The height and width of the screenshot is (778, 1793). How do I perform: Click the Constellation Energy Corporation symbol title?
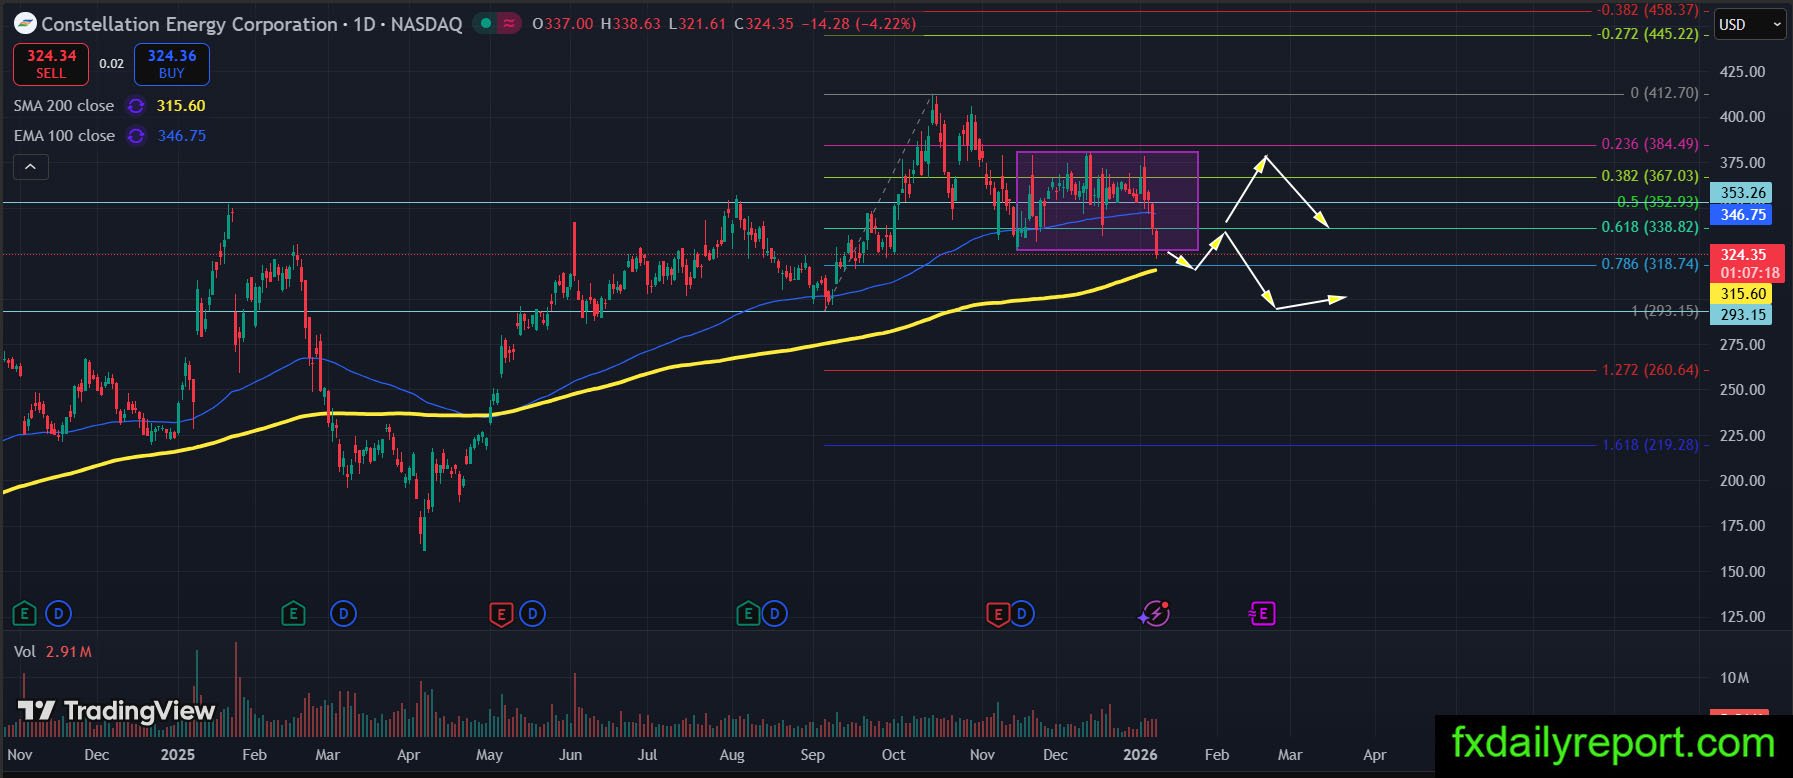click(189, 24)
